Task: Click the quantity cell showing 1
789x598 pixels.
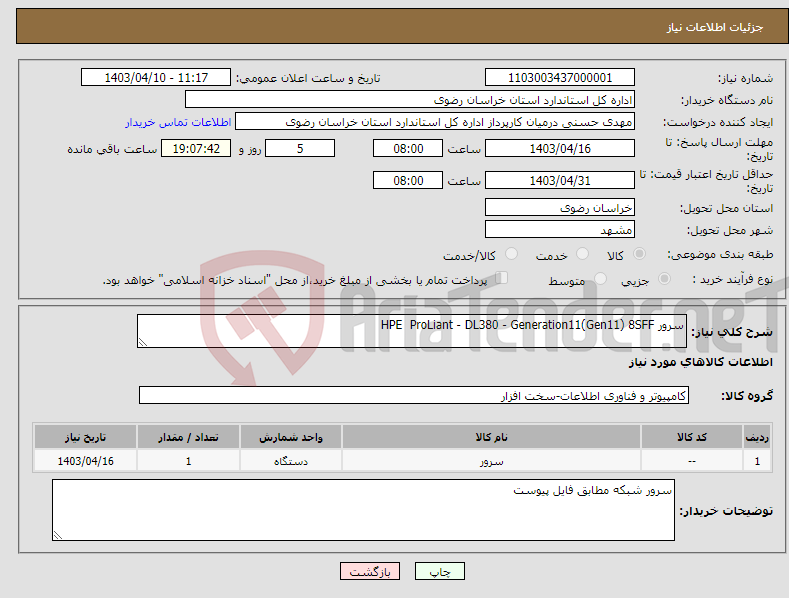Action: [188, 461]
